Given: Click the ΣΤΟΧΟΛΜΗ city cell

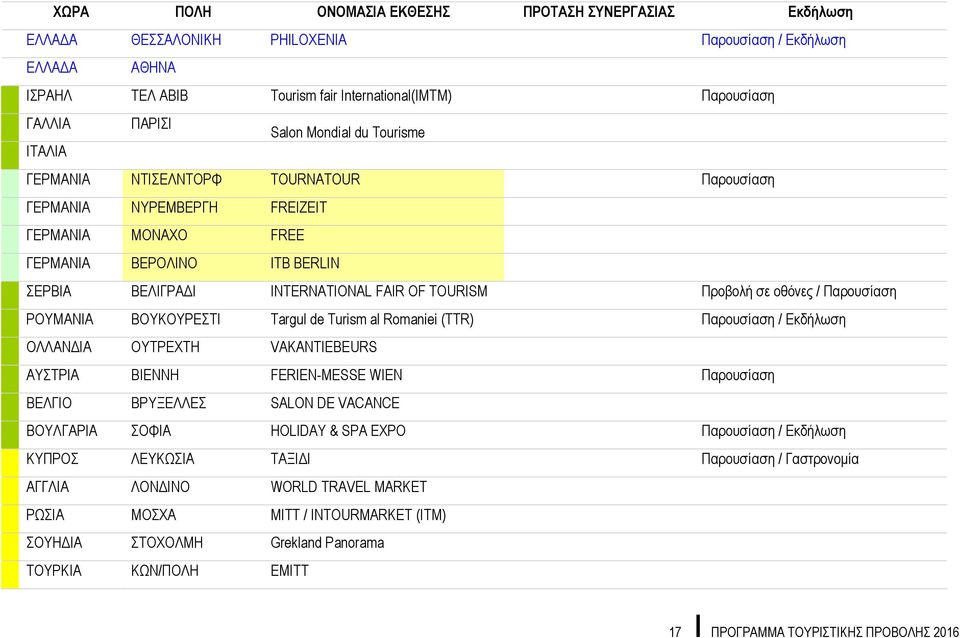Looking at the screenshot, I should 167,543.
